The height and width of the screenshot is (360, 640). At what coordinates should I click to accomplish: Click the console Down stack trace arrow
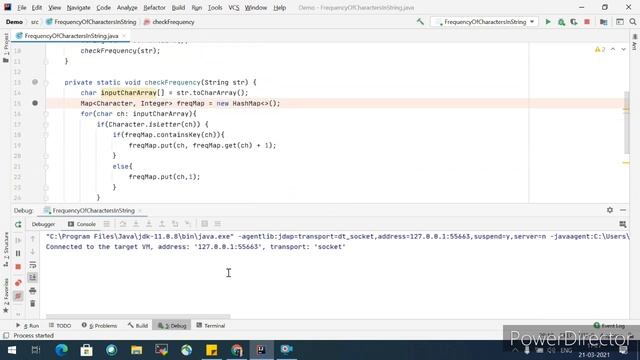coord(33,252)
